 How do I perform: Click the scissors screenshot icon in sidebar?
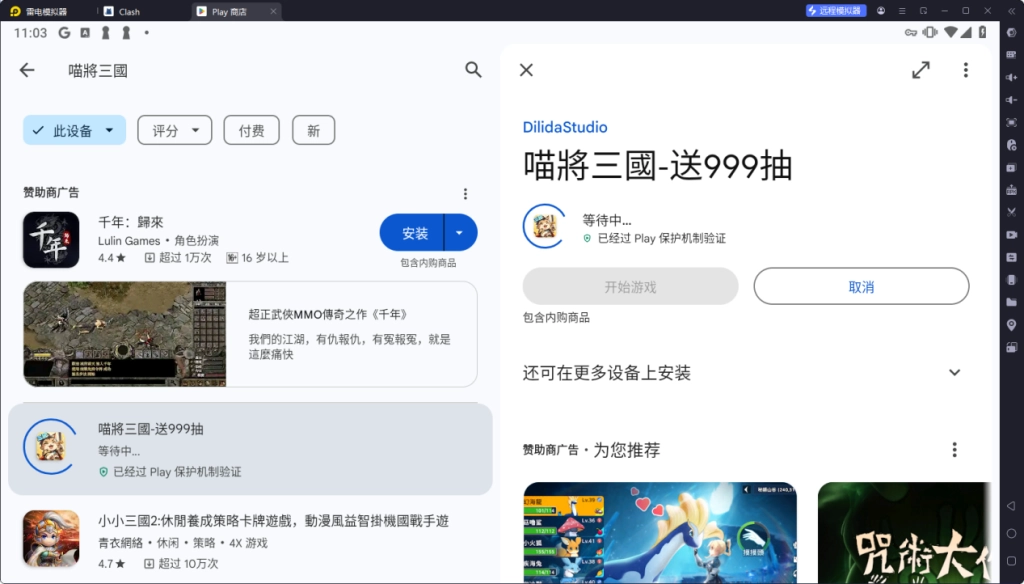(1012, 212)
